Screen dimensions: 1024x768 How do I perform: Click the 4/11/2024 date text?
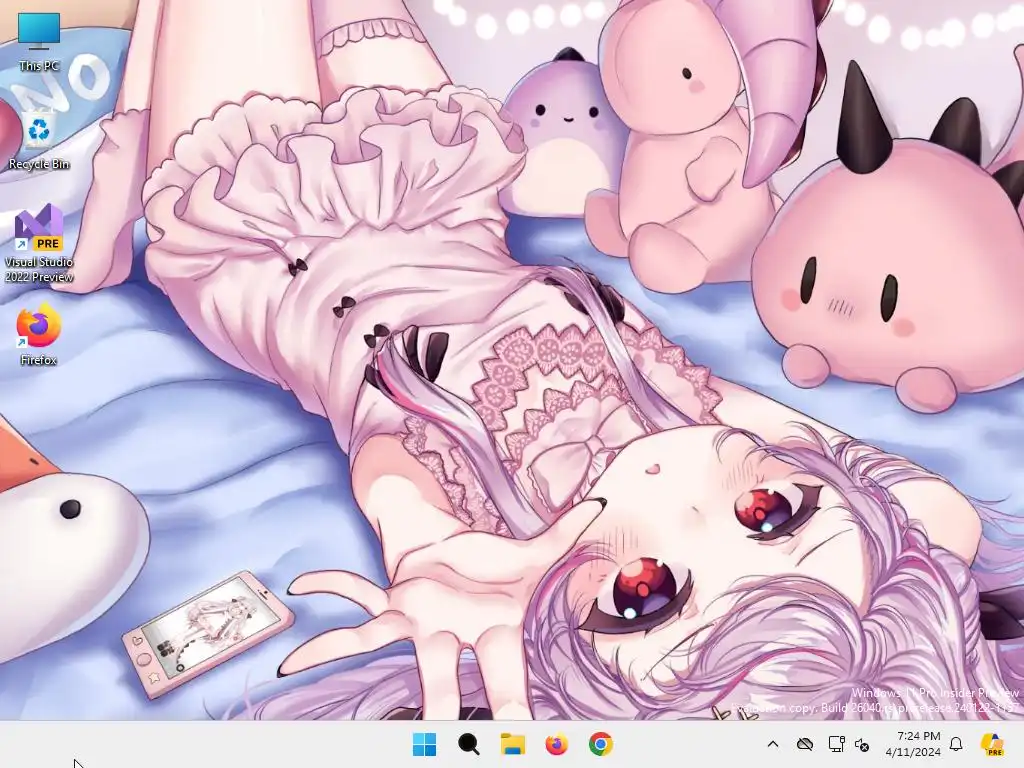coord(913,752)
